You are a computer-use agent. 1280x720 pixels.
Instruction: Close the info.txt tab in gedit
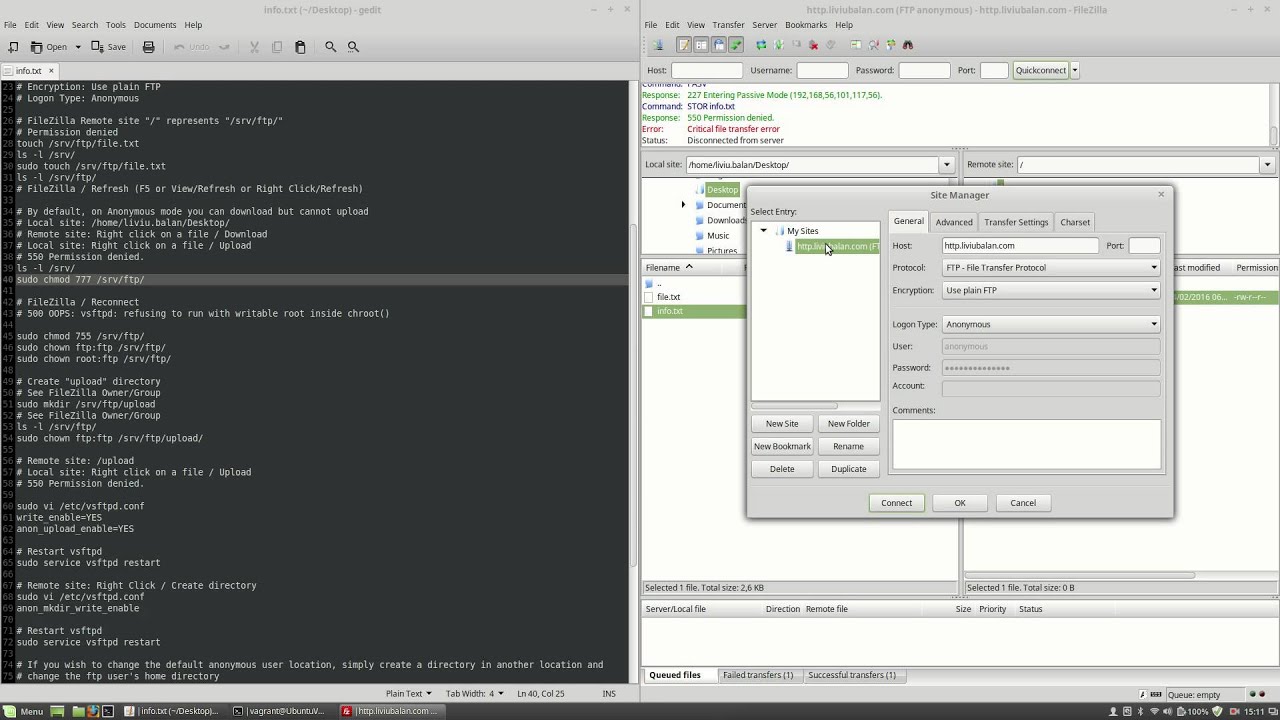click(51, 71)
